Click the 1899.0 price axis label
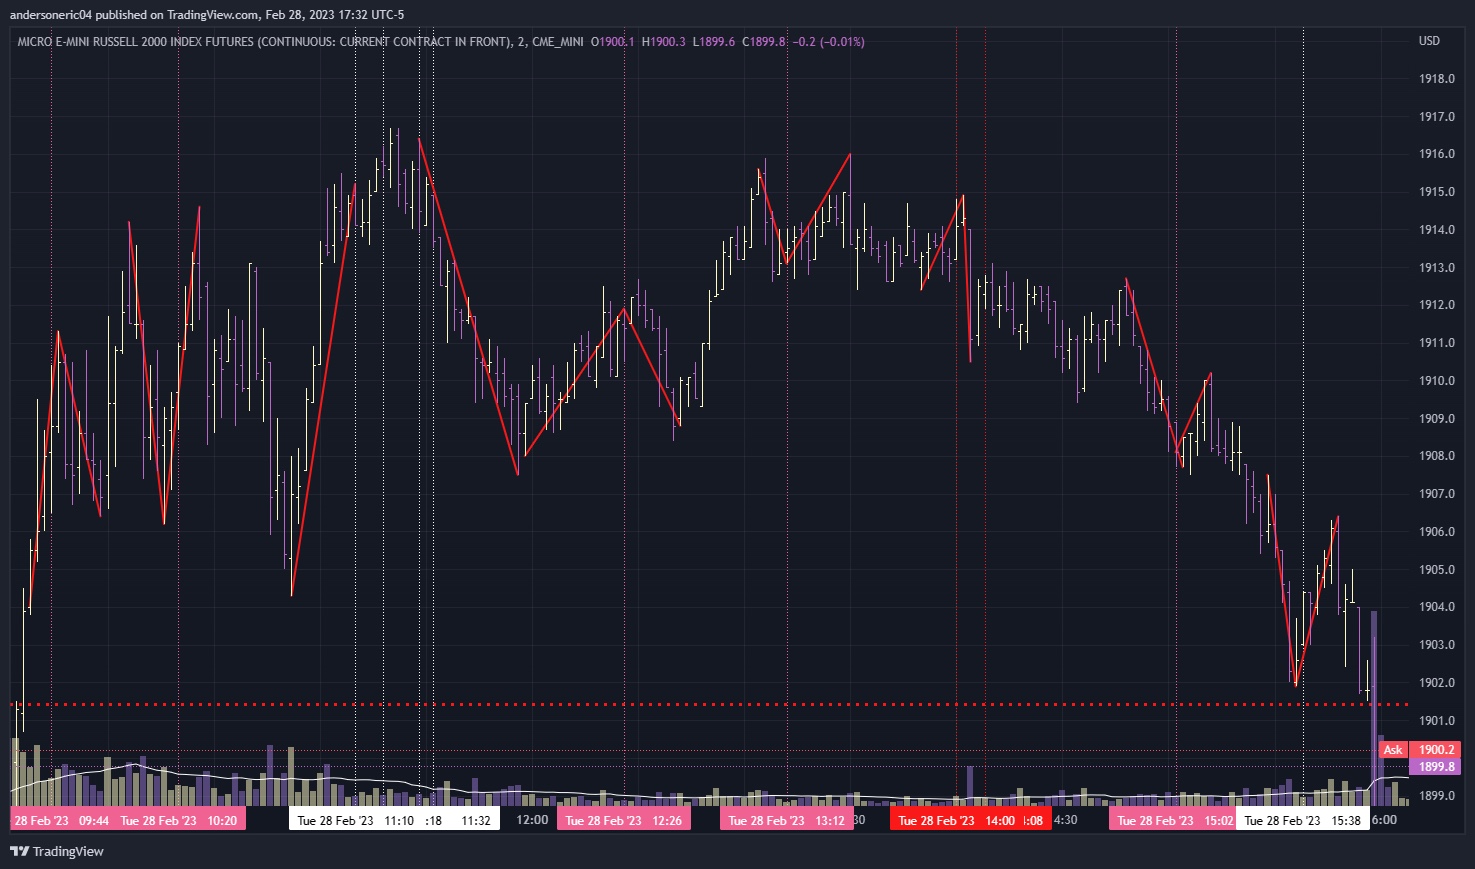The width and height of the screenshot is (1475, 869). pyautogui.click(x=1437, y=796)
